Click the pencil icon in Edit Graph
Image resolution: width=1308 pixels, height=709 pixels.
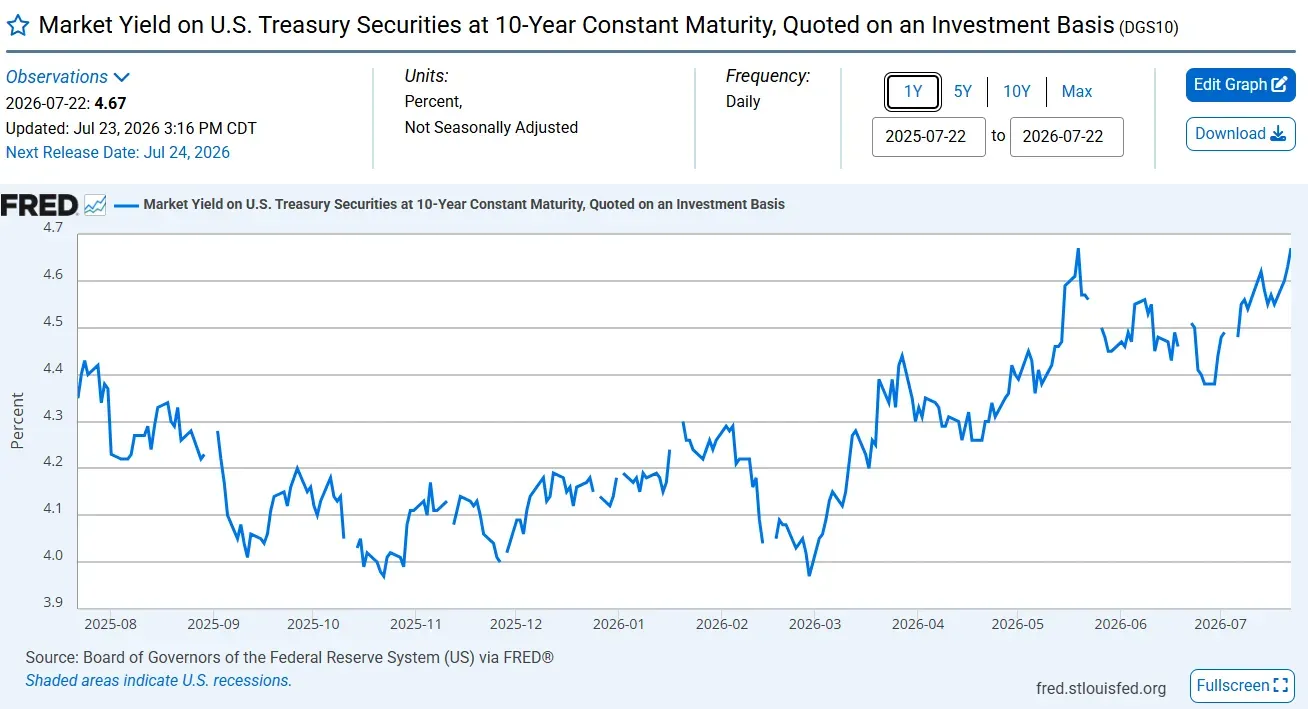(x=1279, y=85)
